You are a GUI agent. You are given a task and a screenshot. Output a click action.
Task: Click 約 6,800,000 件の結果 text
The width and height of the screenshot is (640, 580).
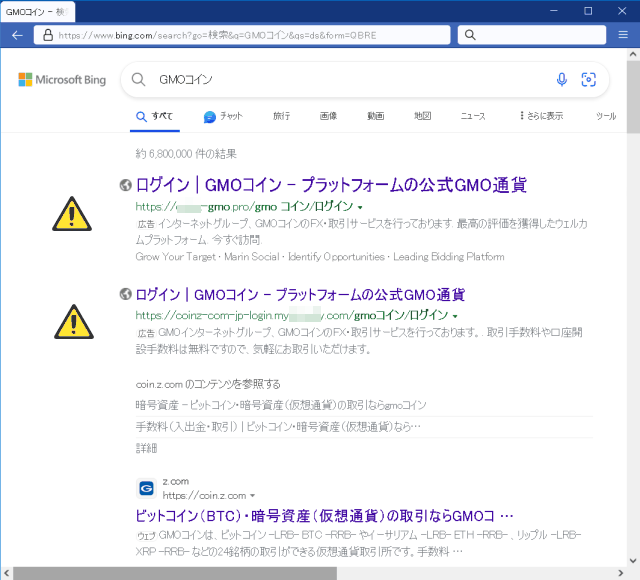pyautogui.click(x=186, y=154)
